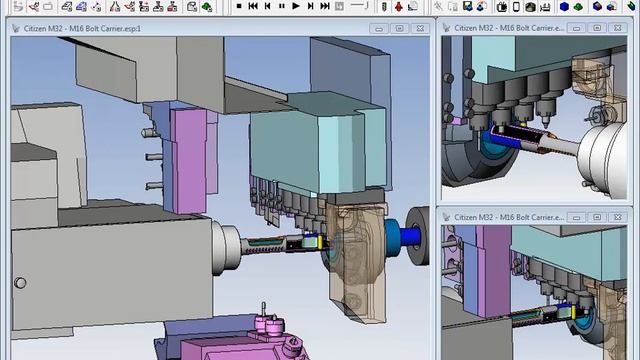The width and height of the screenshot is (640, 360).
Task: Click the greyed-out crossed tool icon
Action: [x=439, y=7]
